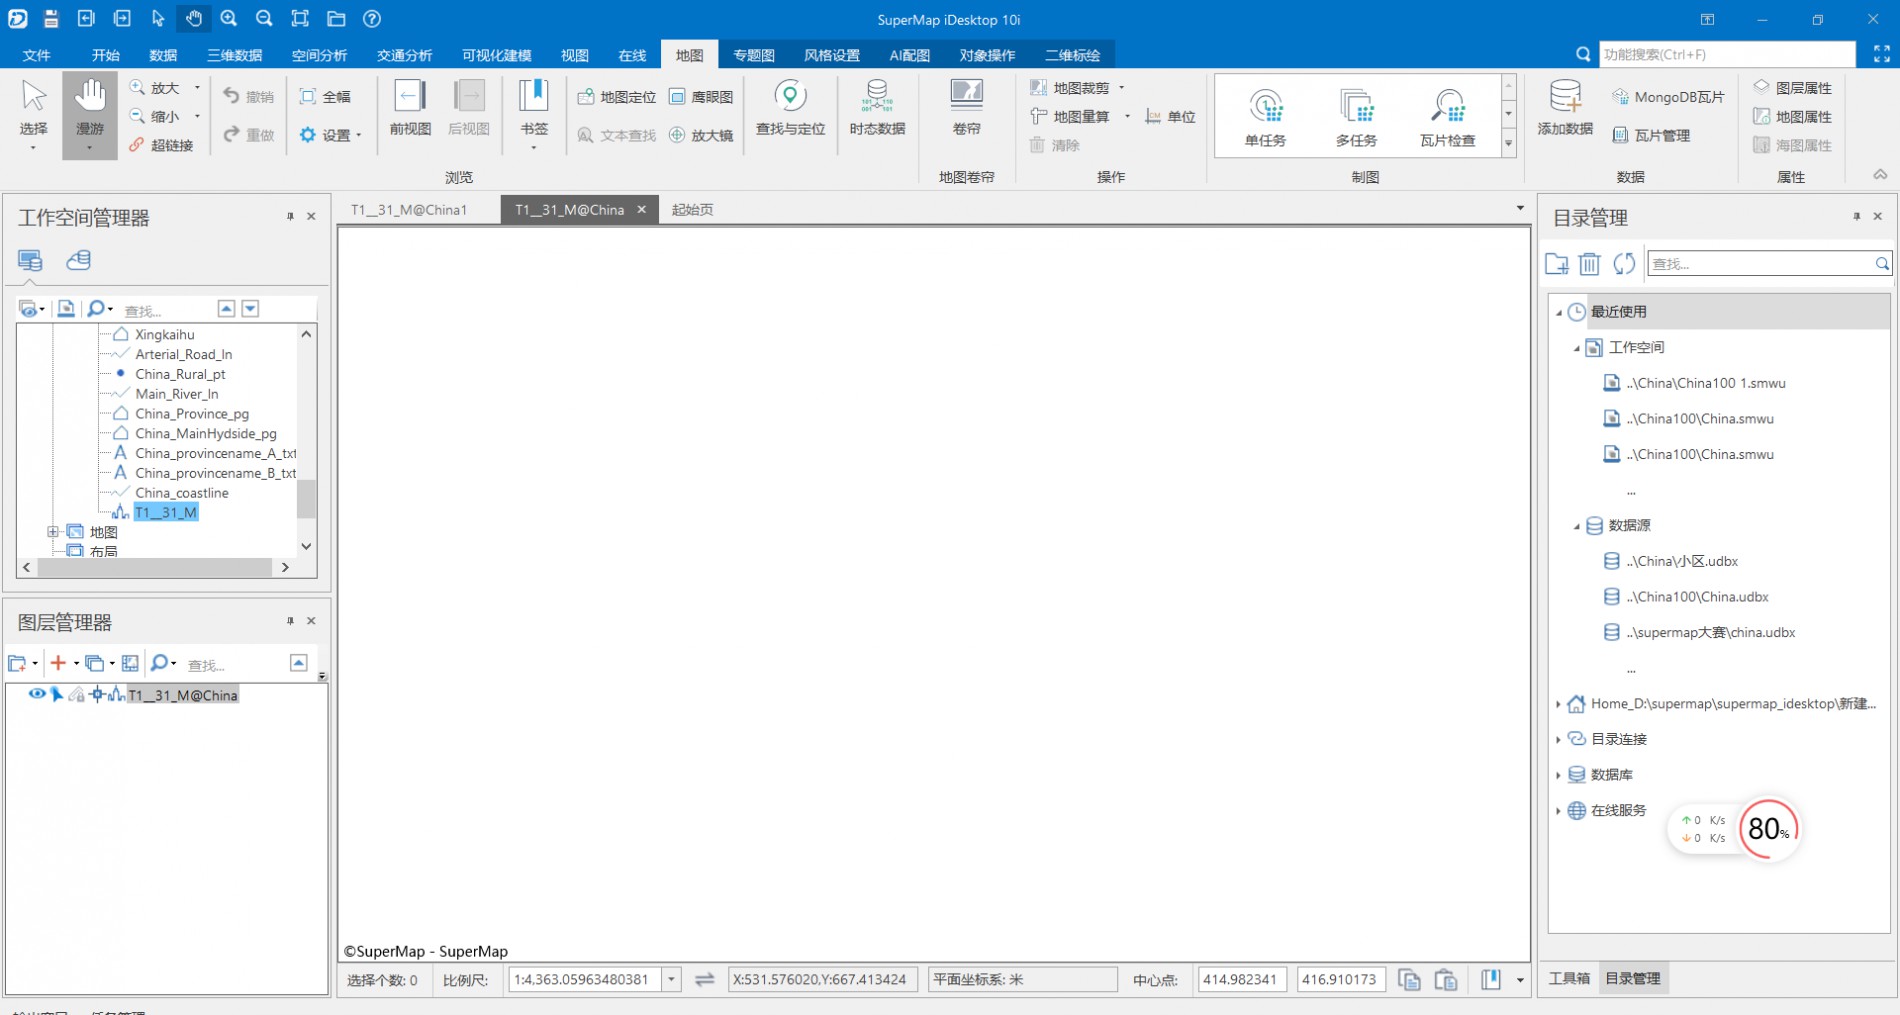Toggle full screen mode icon
Screen dimensions: 1900x1015
1881,54
